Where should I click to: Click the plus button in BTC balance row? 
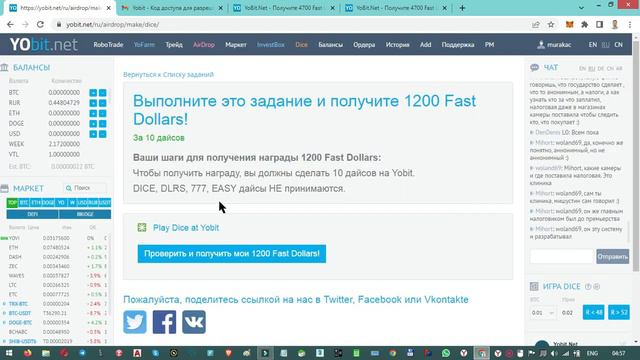tap(93, 93)
